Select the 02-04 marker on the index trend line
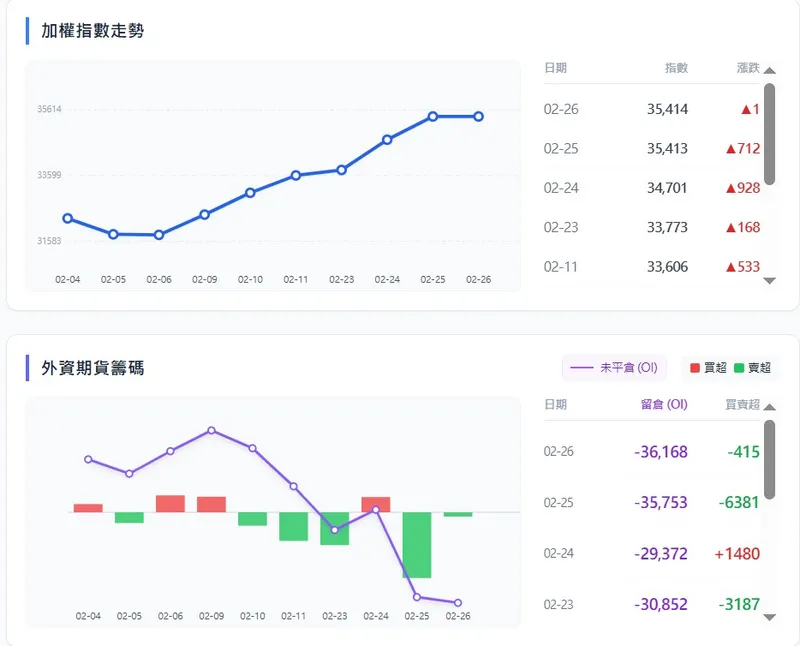This screenshot has width=800, height=646. 67,218
